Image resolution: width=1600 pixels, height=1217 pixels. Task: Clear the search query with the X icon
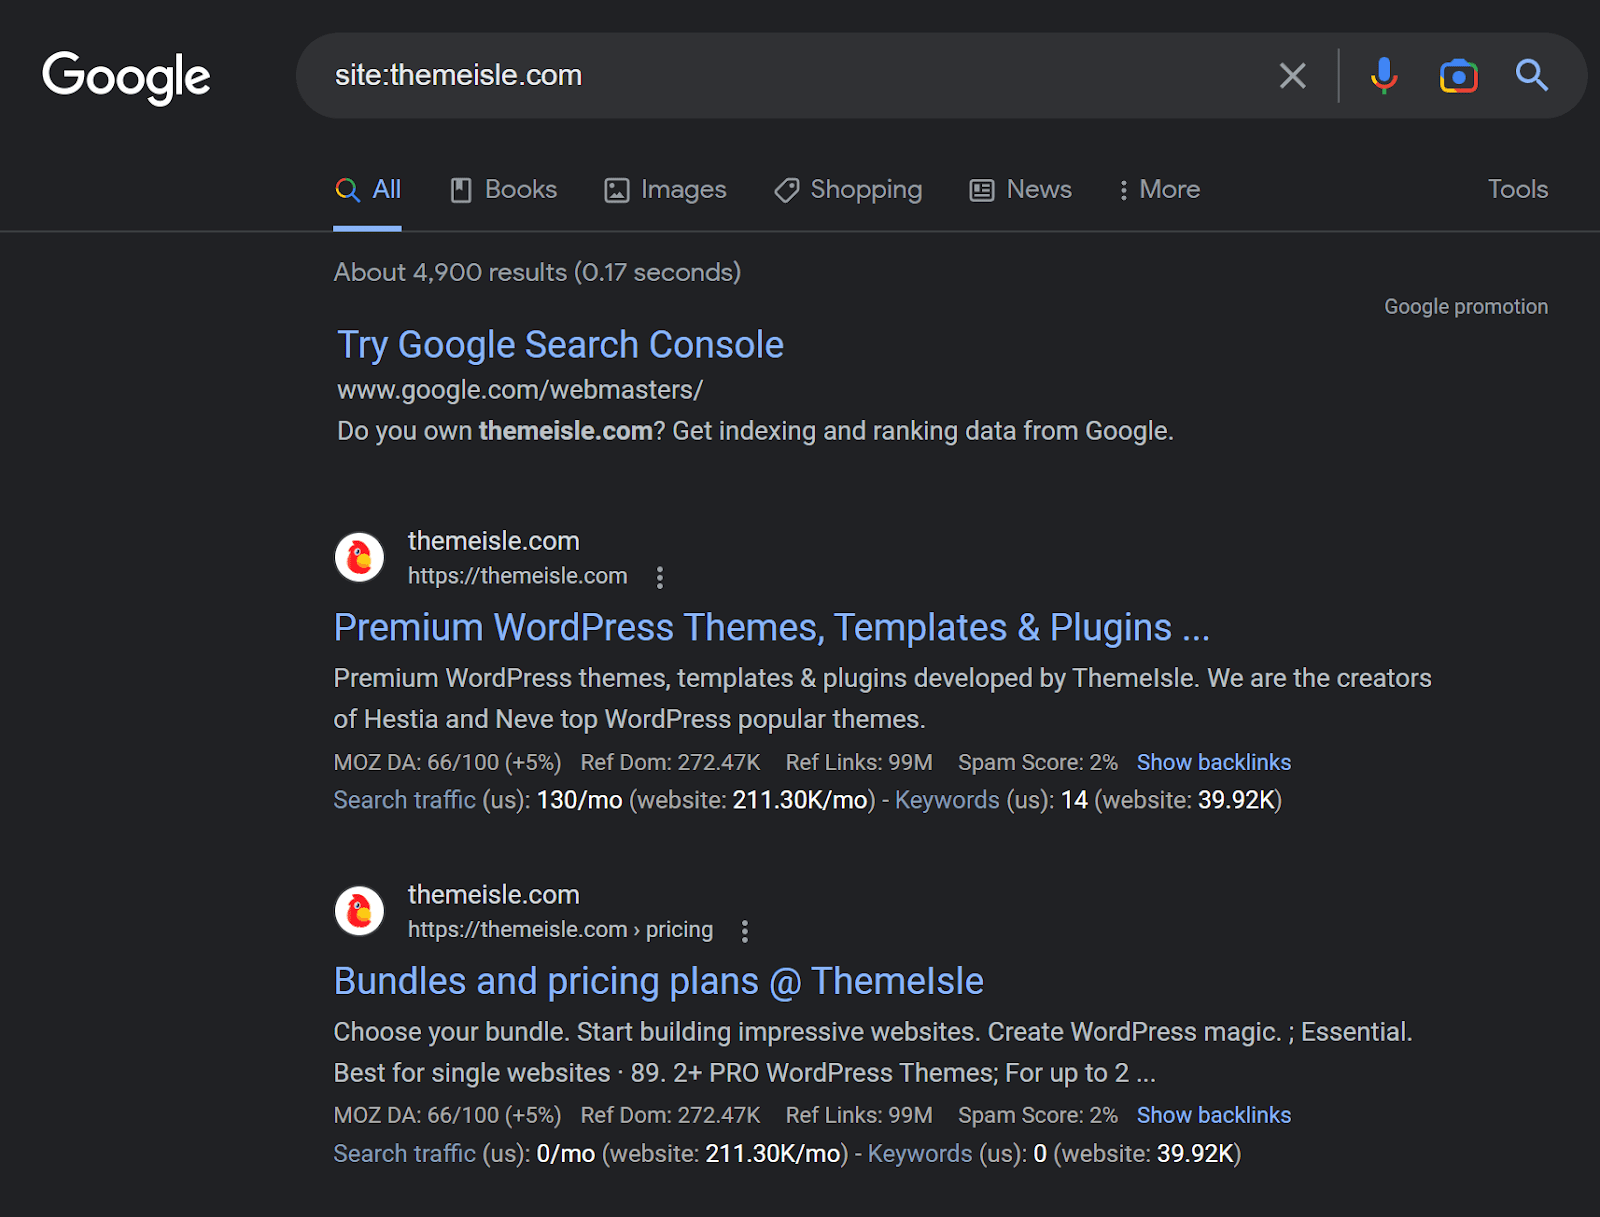1292,75
